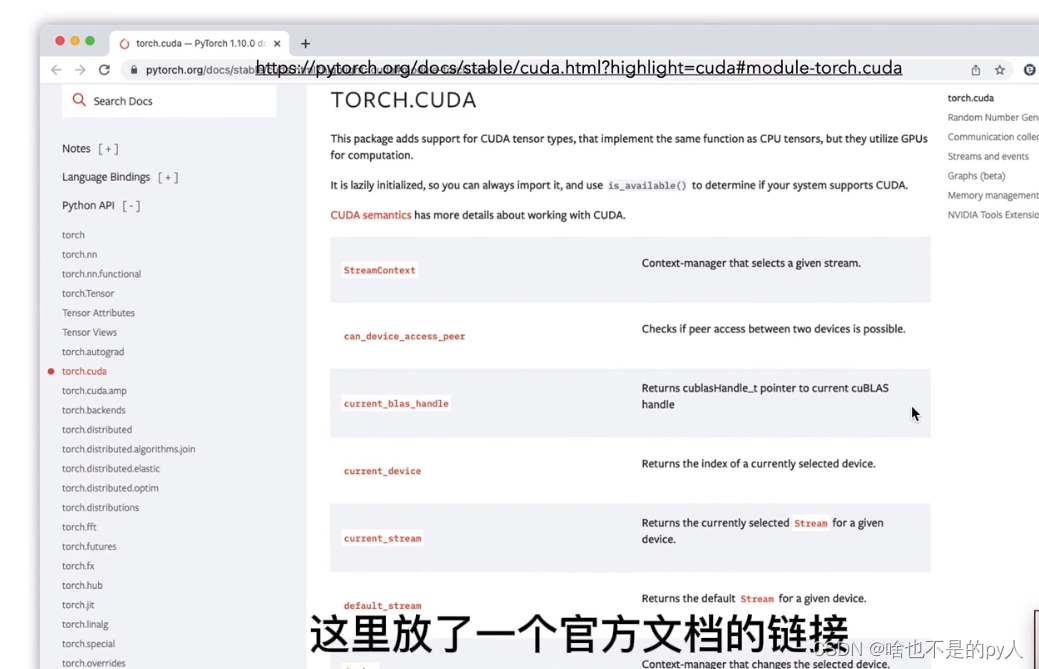
Task: Jump to Communication collectives section
Action: (993, 136)
